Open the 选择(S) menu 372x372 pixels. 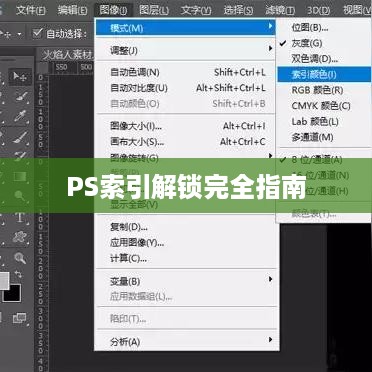(238, 10)
